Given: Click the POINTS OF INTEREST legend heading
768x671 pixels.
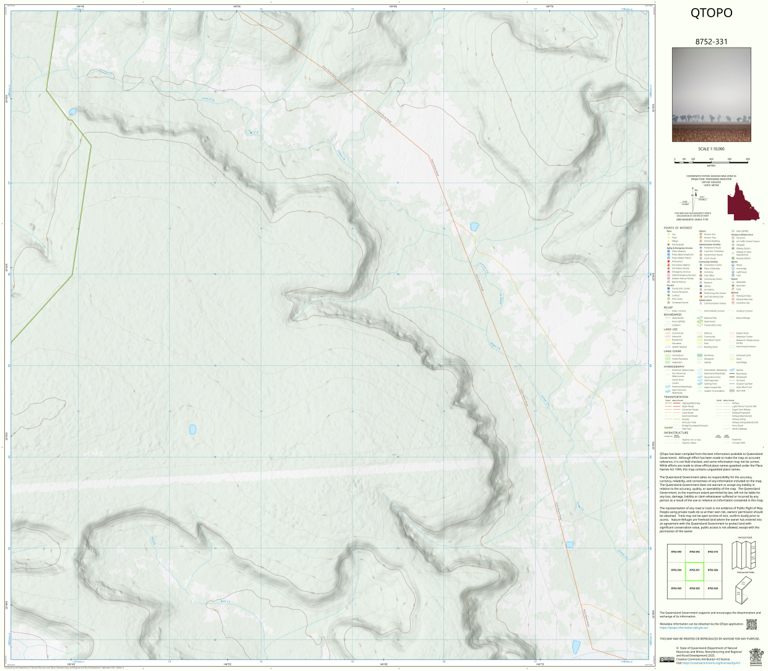Looking at the screenshot, I should tap(678, 228).
